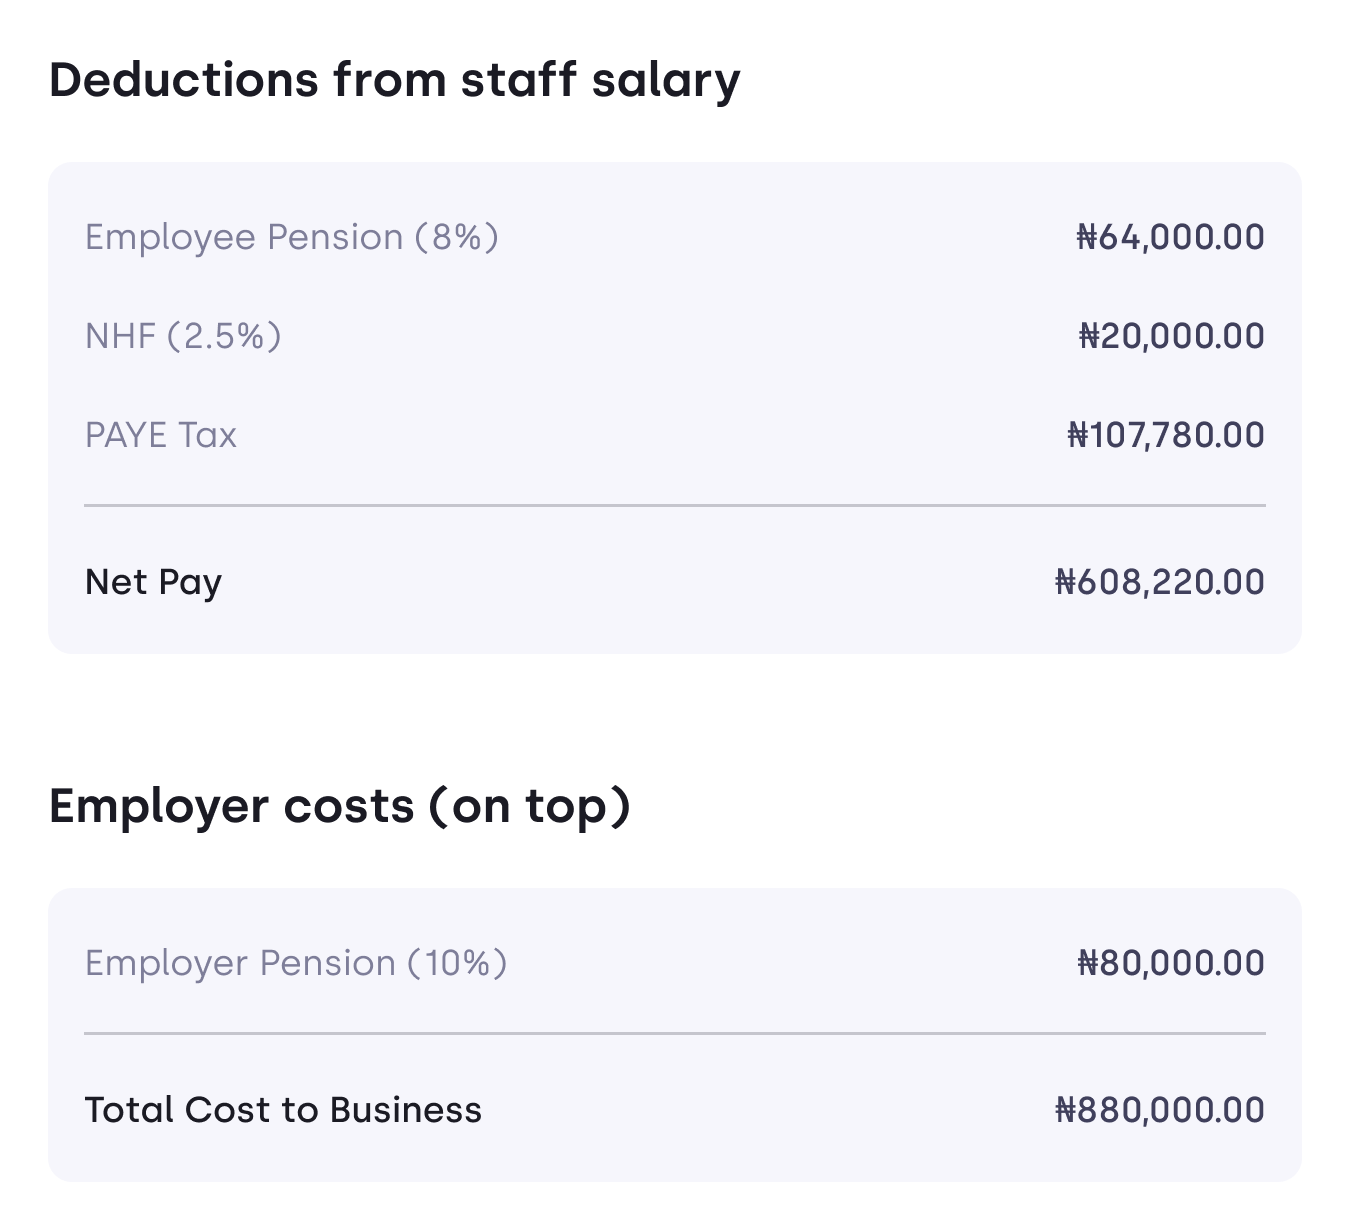Click the ₦20,000.00 NHF amount

(x=1171, y=336)
